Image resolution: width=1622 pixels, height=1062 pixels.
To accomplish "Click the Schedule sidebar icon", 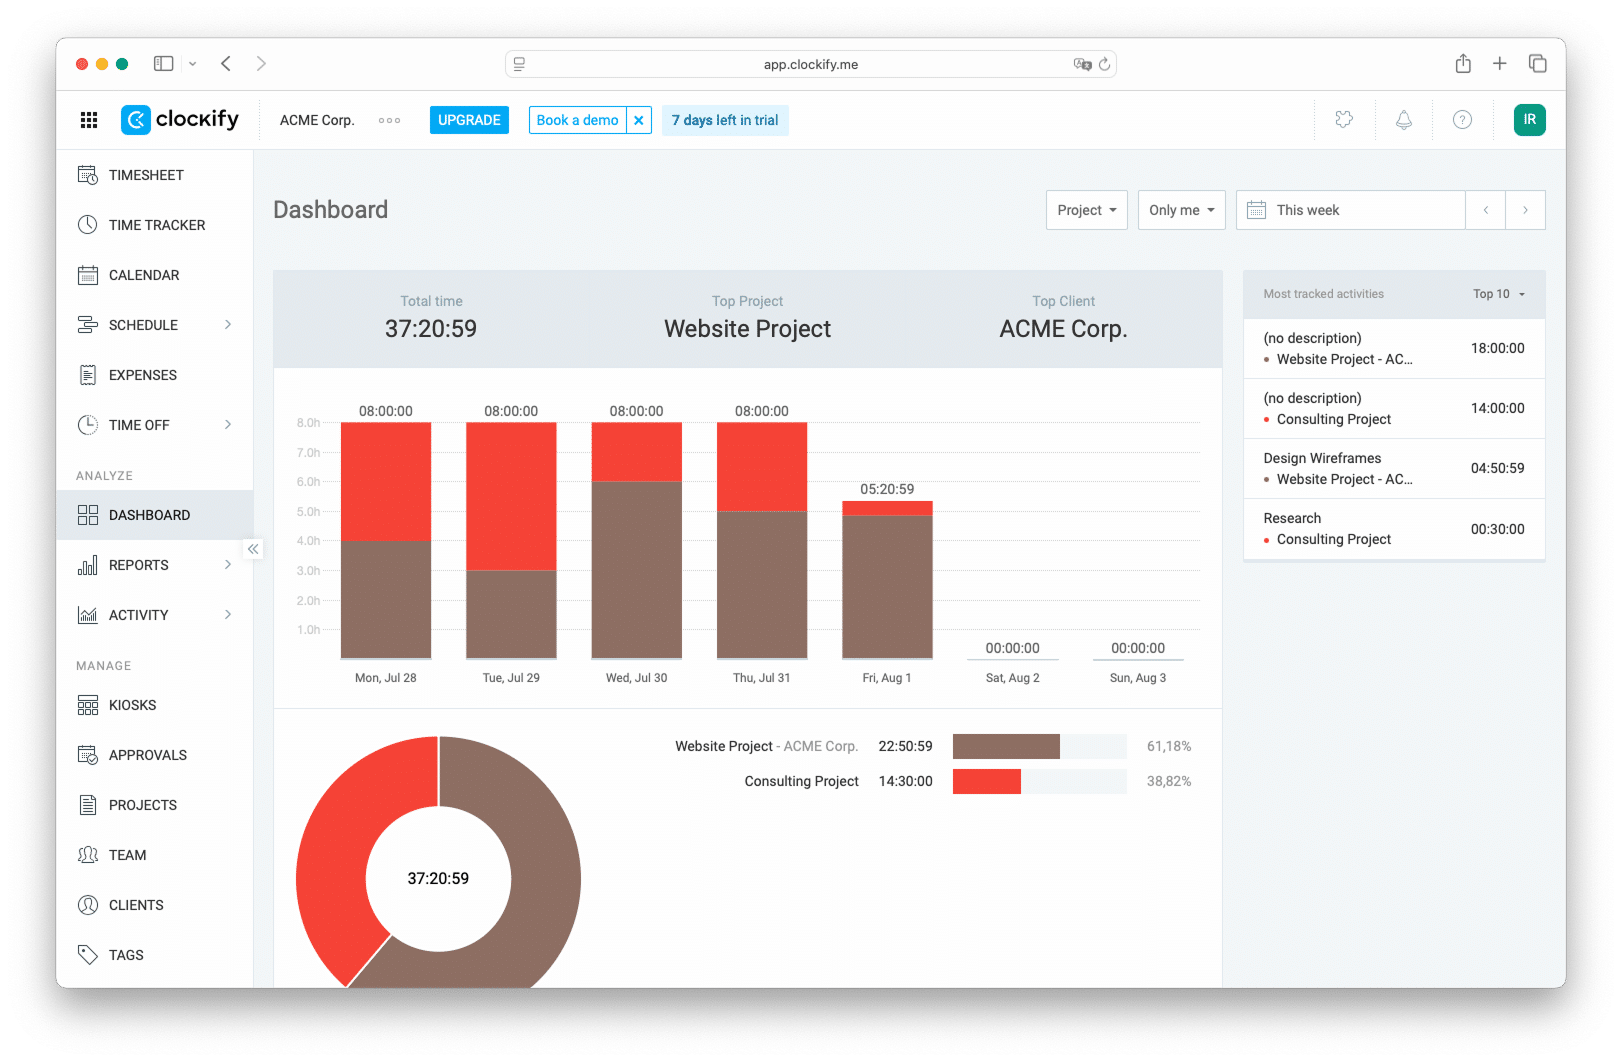I will coord(88,325).
